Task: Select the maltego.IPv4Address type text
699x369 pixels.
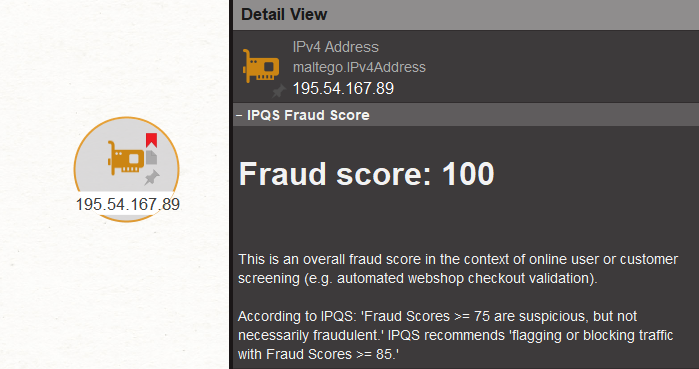Action: [359, 67]
